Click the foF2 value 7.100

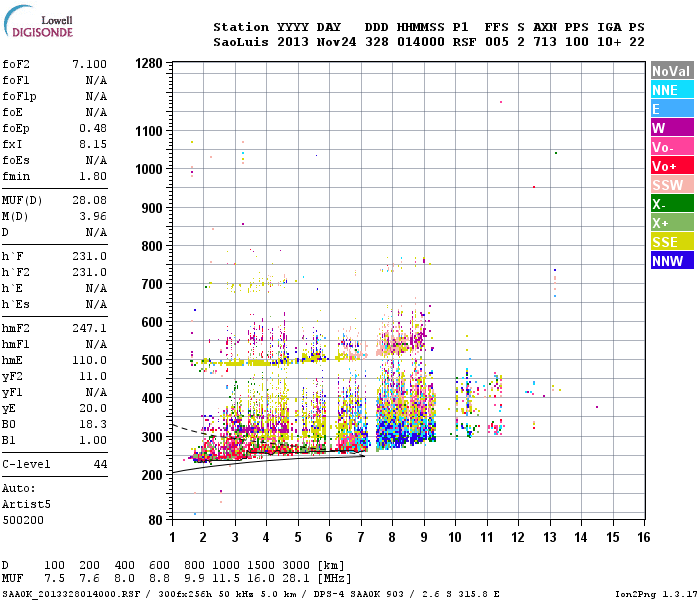point(90,64)
